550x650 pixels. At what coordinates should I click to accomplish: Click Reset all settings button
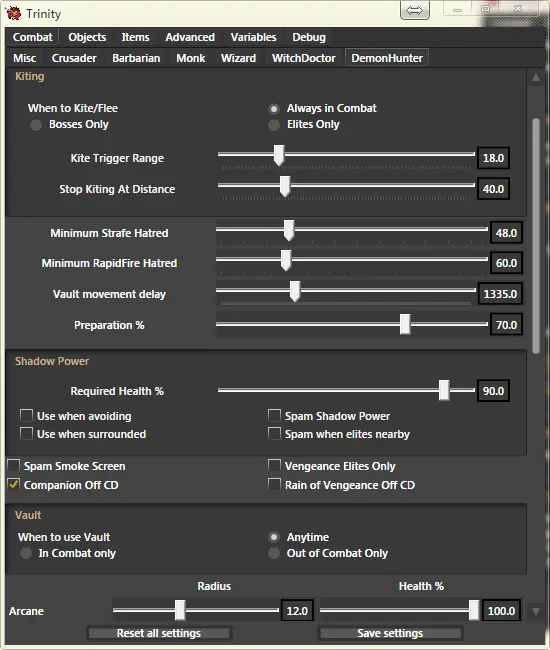[159, 633]
